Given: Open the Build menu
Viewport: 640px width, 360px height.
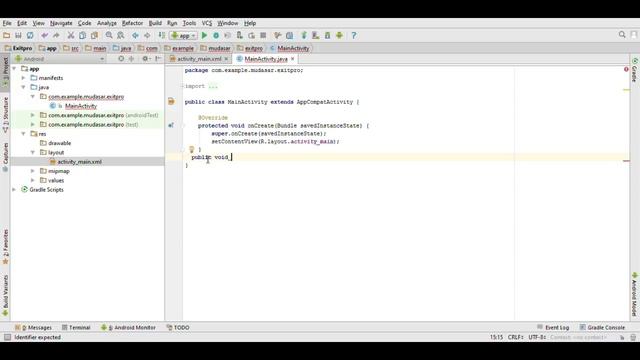Looking at the screenshot, I should (x=155, y=23).
